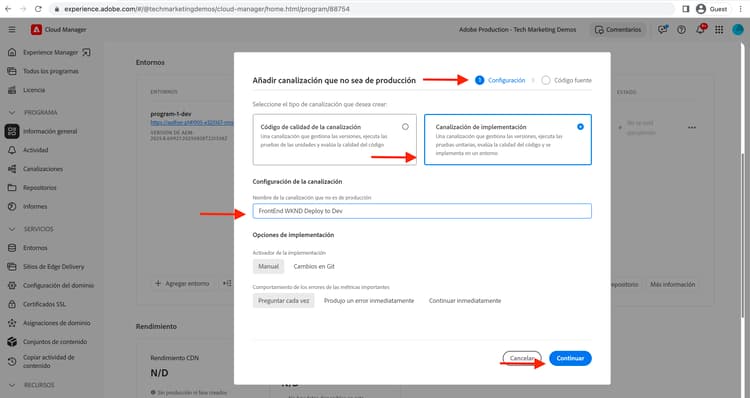Open the program-1-dev author URL link

pyautogui.click(x=192, y=123)
